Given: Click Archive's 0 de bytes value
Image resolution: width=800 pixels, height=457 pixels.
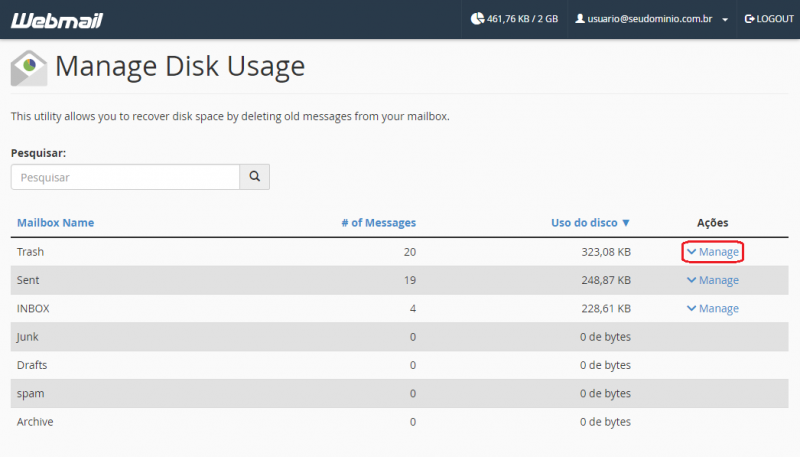Looking at the screenshot, I should [605, 422].
